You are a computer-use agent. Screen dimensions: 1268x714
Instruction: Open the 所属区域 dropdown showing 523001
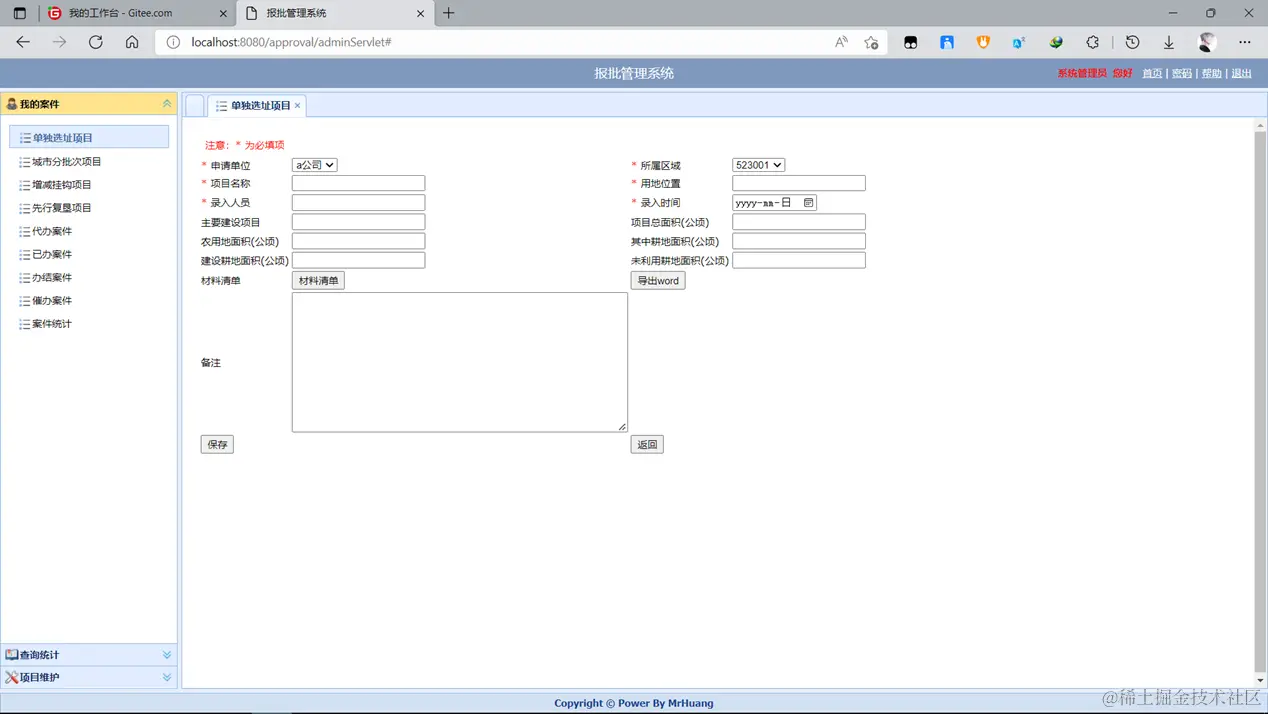758,165
